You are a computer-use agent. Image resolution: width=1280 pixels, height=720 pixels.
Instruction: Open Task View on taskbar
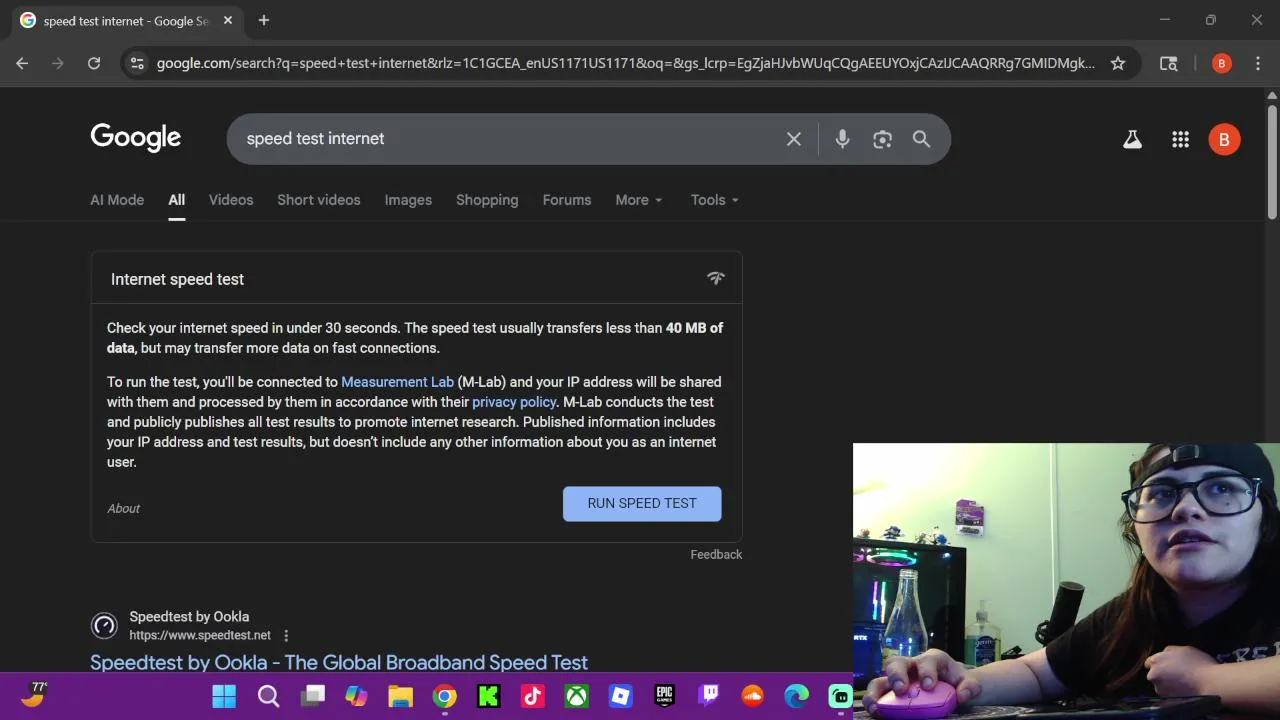tap(314, 696)
